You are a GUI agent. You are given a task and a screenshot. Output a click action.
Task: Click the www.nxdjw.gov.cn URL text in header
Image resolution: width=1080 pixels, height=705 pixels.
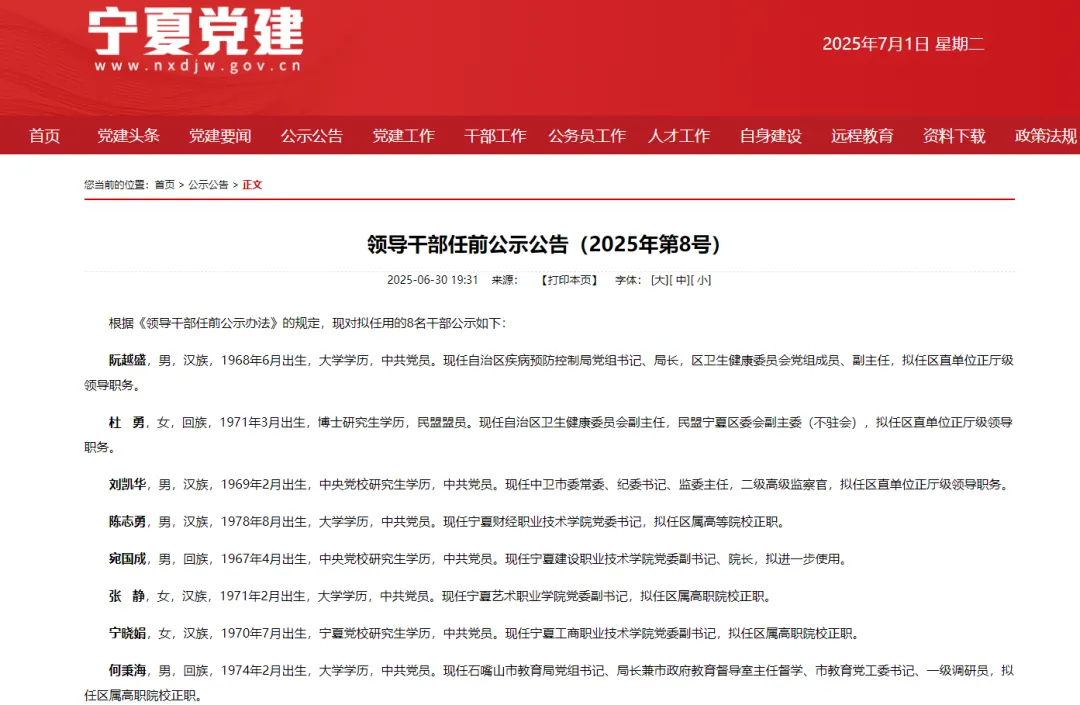coord(198,67)
